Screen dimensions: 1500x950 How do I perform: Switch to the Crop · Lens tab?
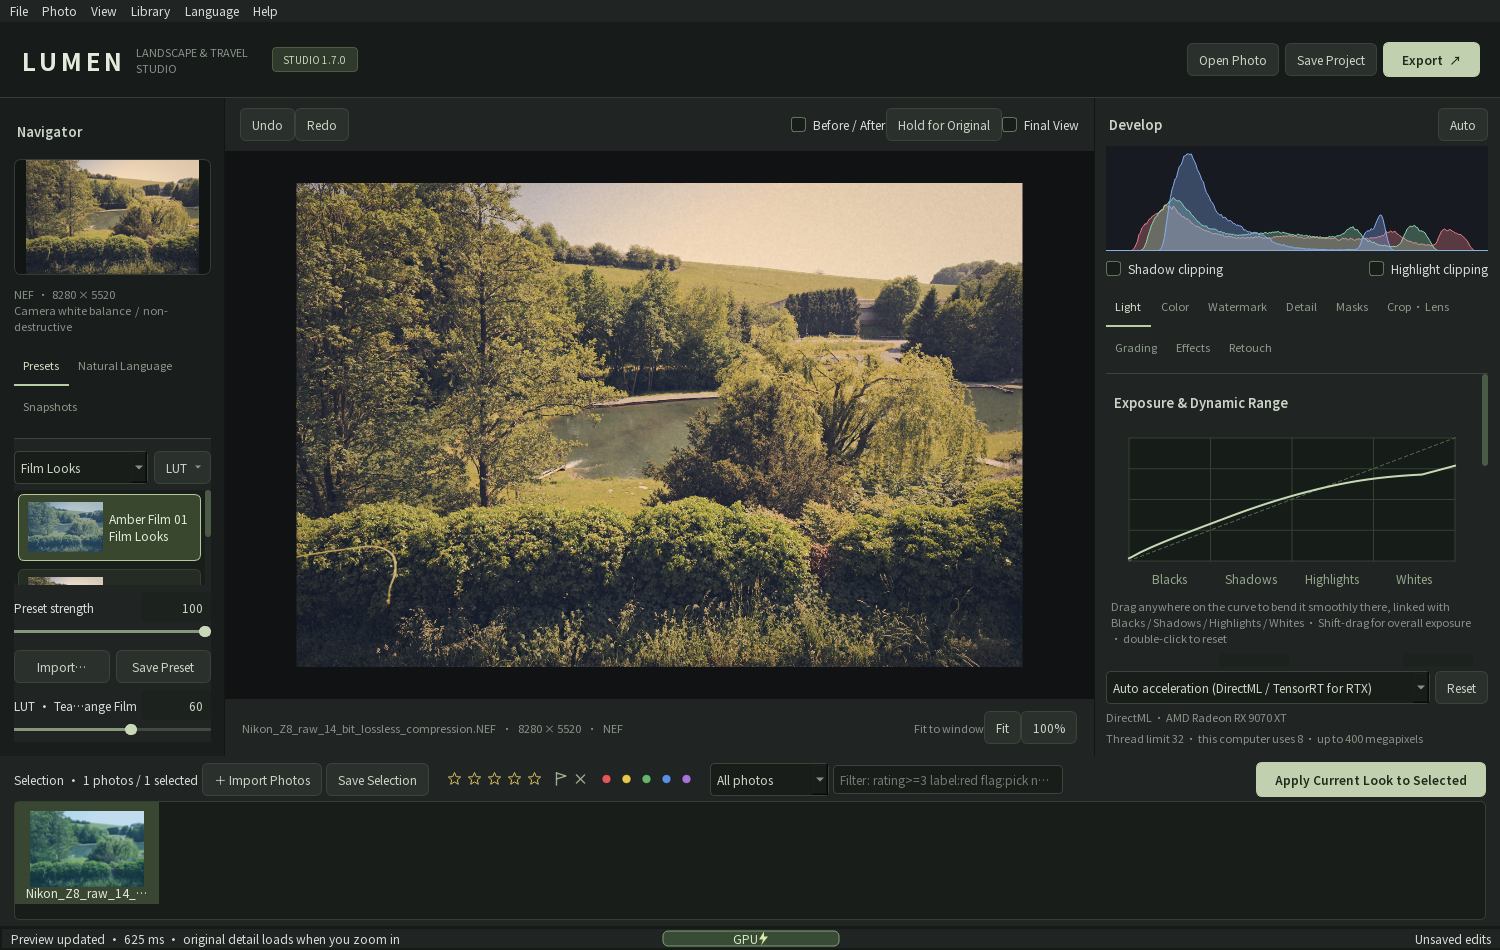click(x=1418, y=307)
